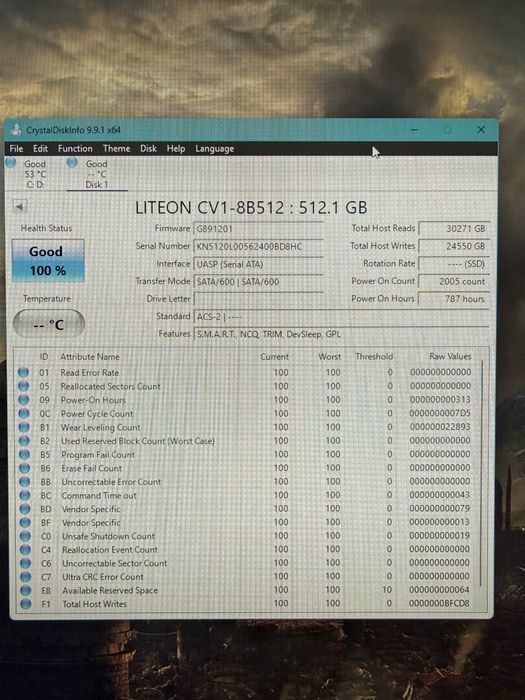Click the status icon for Unsafe Shutdown Count
Image resolution: width=525 pixels, height=700 pixels.
coord(25,536)
